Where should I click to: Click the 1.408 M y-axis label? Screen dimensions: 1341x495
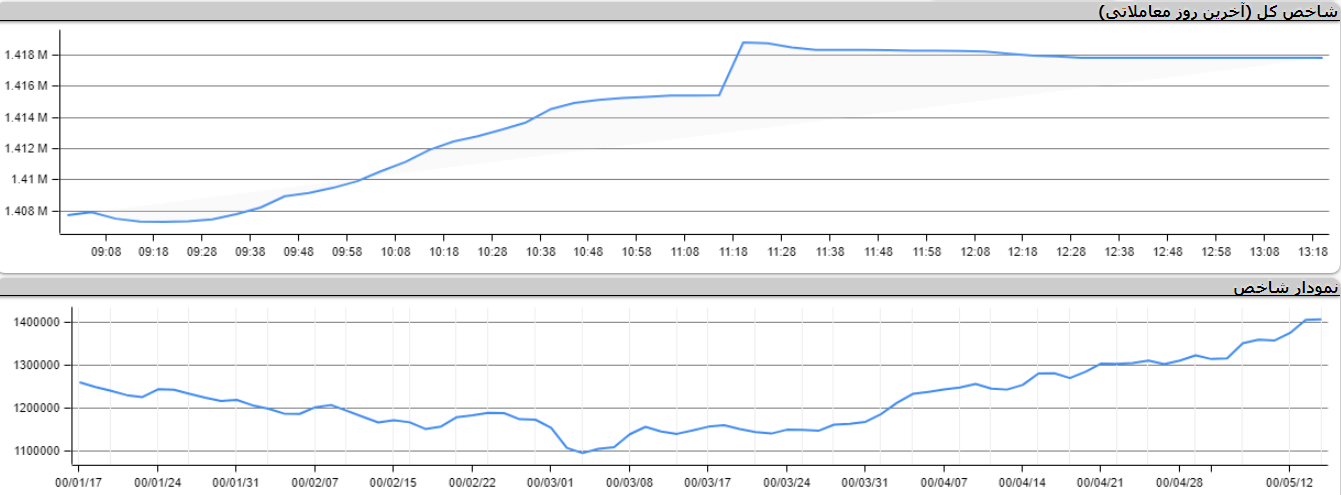(26, 211)
